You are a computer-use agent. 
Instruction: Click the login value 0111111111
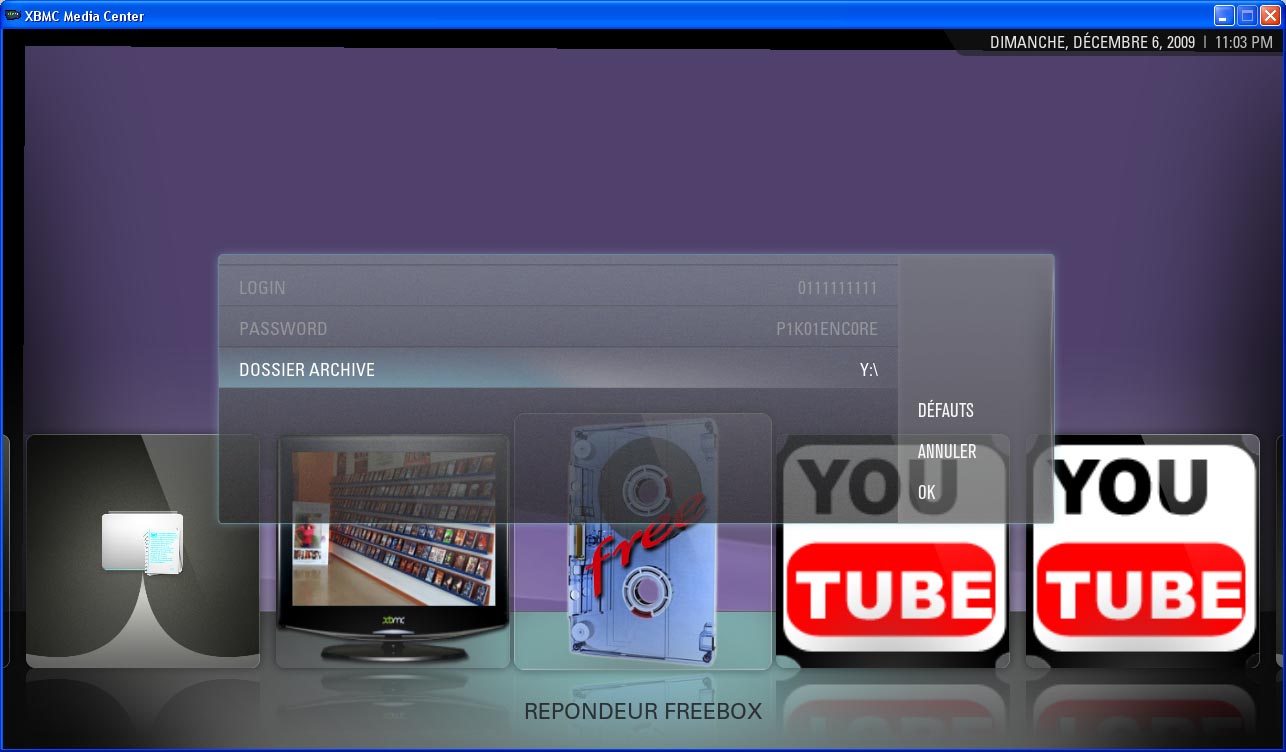pyautogui.click(x=837, y=288)
